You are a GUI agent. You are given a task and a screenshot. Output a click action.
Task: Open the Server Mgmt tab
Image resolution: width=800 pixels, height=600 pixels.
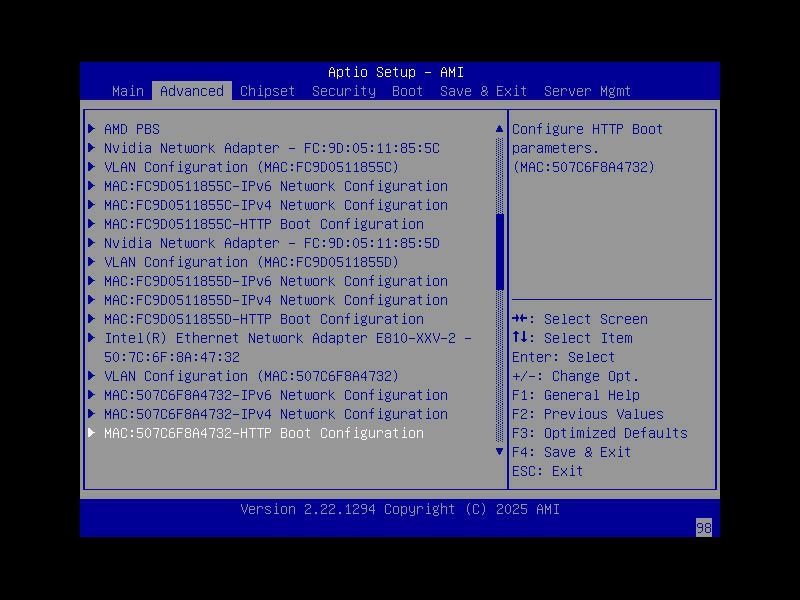587,91
